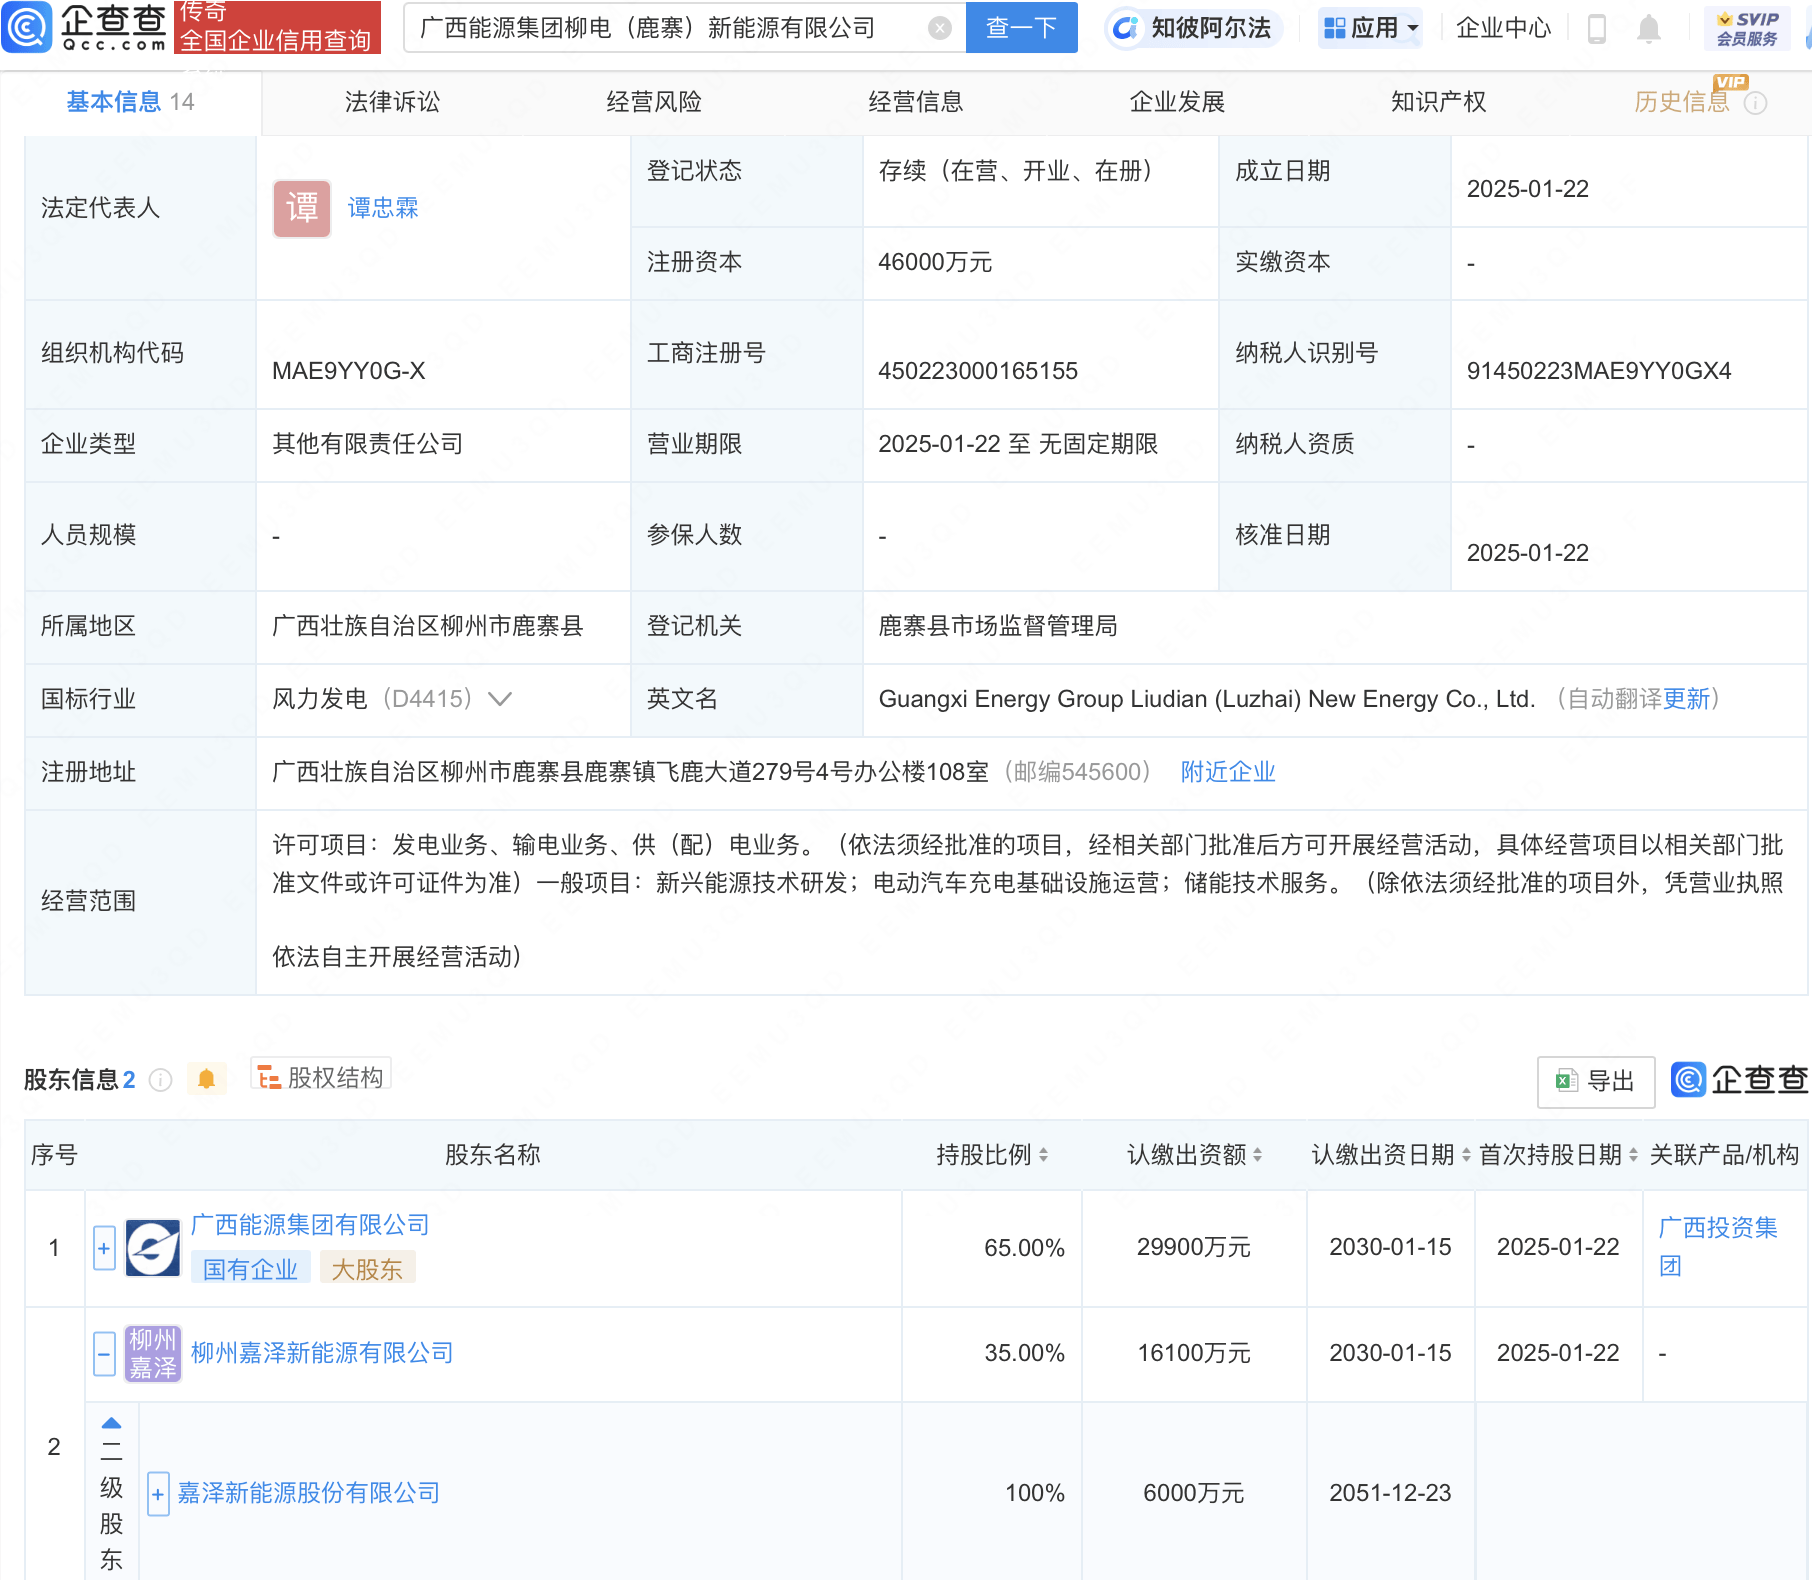This screenshot has width=1812, height=1580.
Task: Select registered capital value 46000万元
Action: 935,262
